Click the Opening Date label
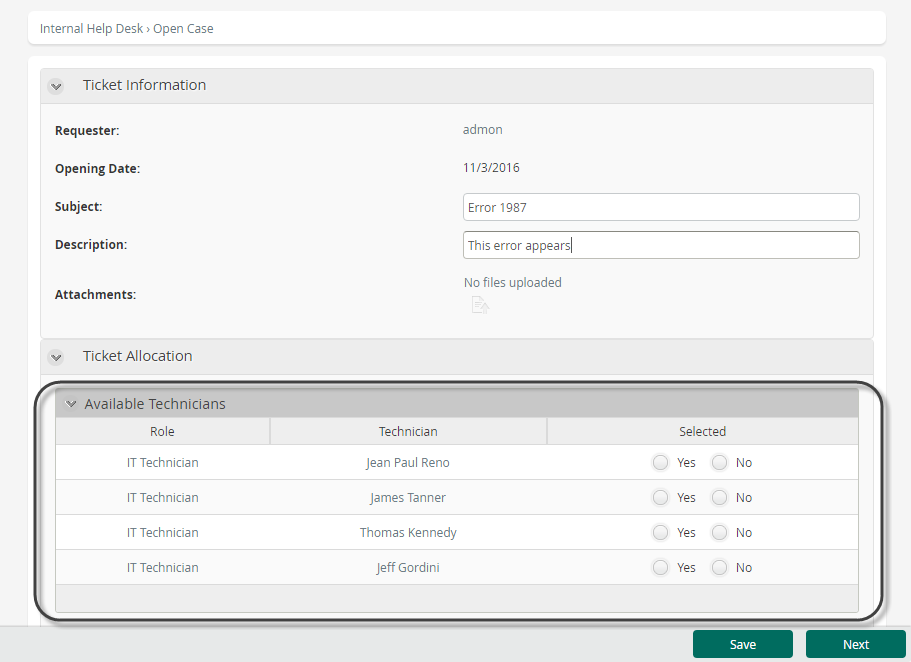Image resolution: width=911 pixels, height=662 pixels. click(98, 169)
